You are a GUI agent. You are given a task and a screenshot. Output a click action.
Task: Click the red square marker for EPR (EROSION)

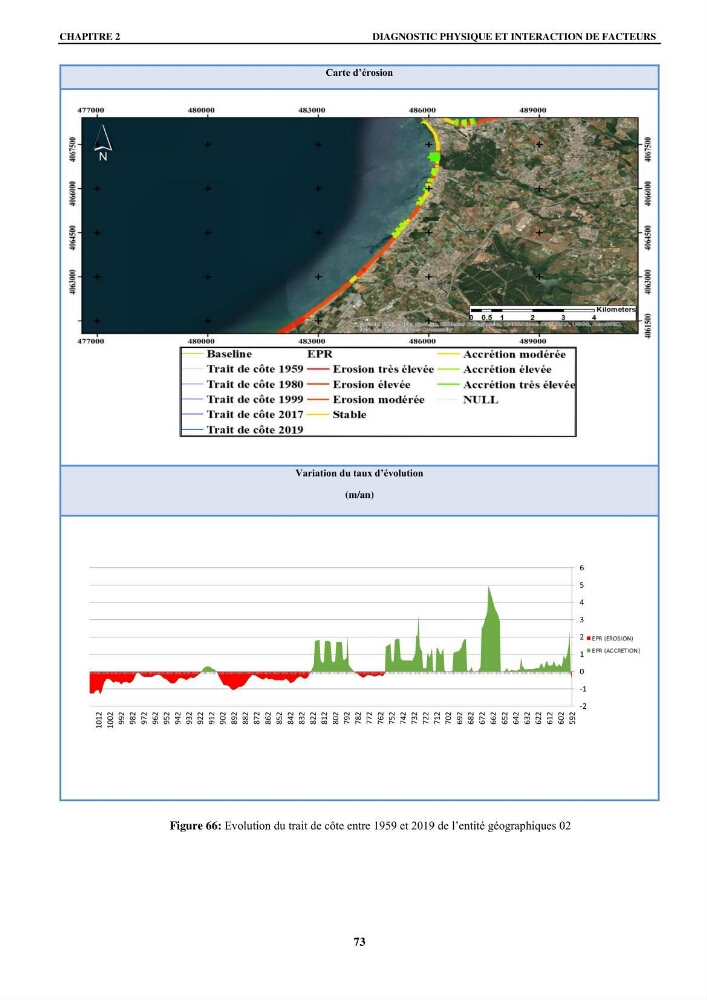click(x=588, y=638)
